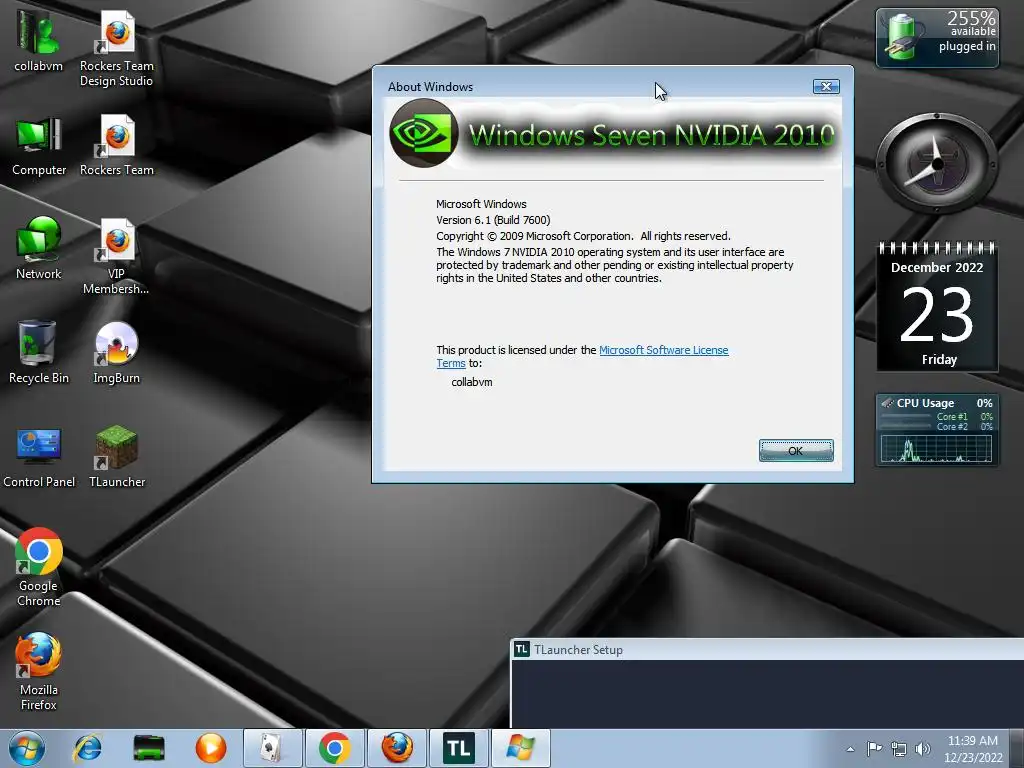Click the Show desktop button
The image size is (1024, 768).
(x=1017, y=748)
